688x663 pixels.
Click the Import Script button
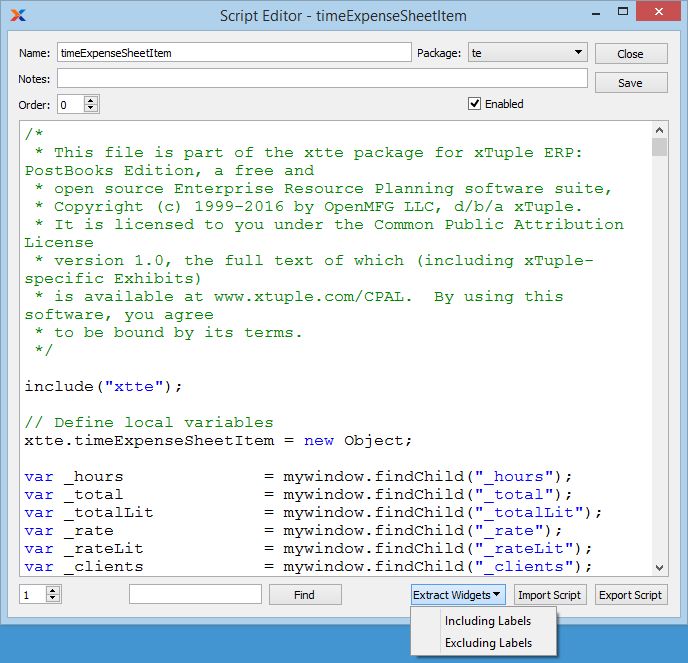click(x=550, y=595)
